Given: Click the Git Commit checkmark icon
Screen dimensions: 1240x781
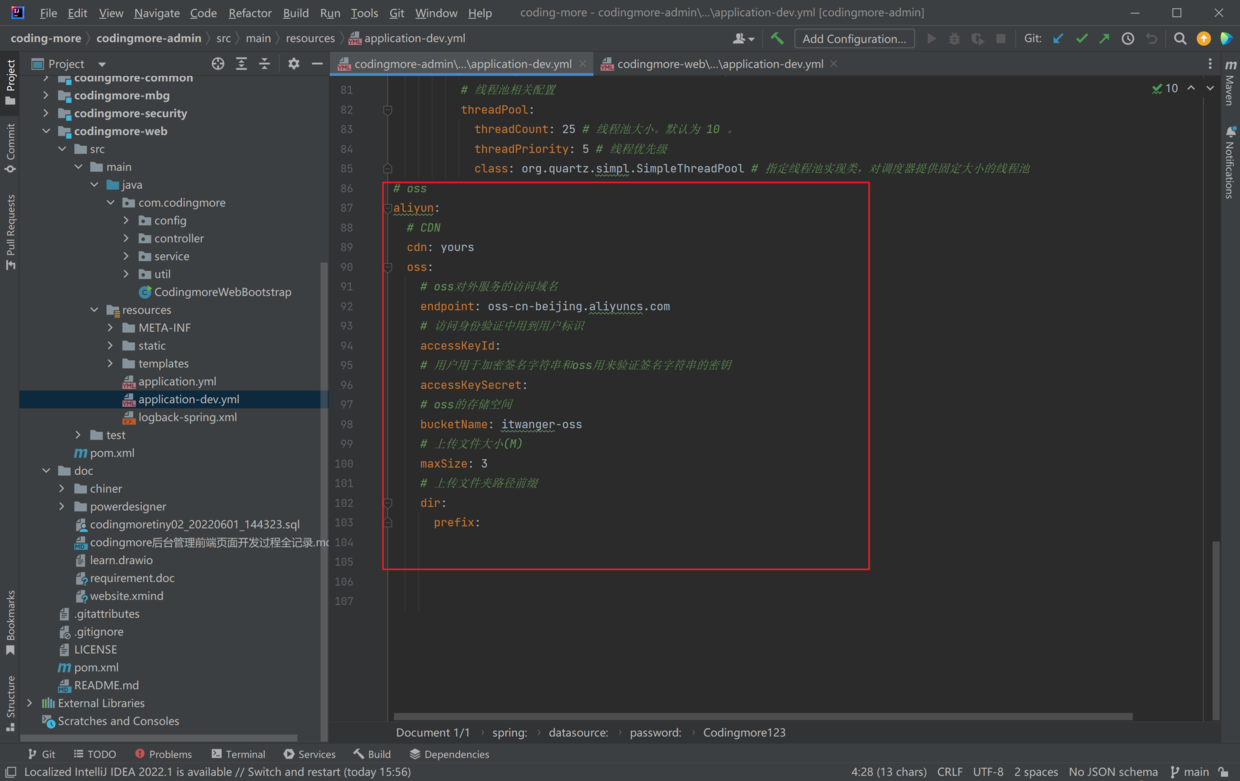Looking at the screenshot, I should click(1081, 38).
